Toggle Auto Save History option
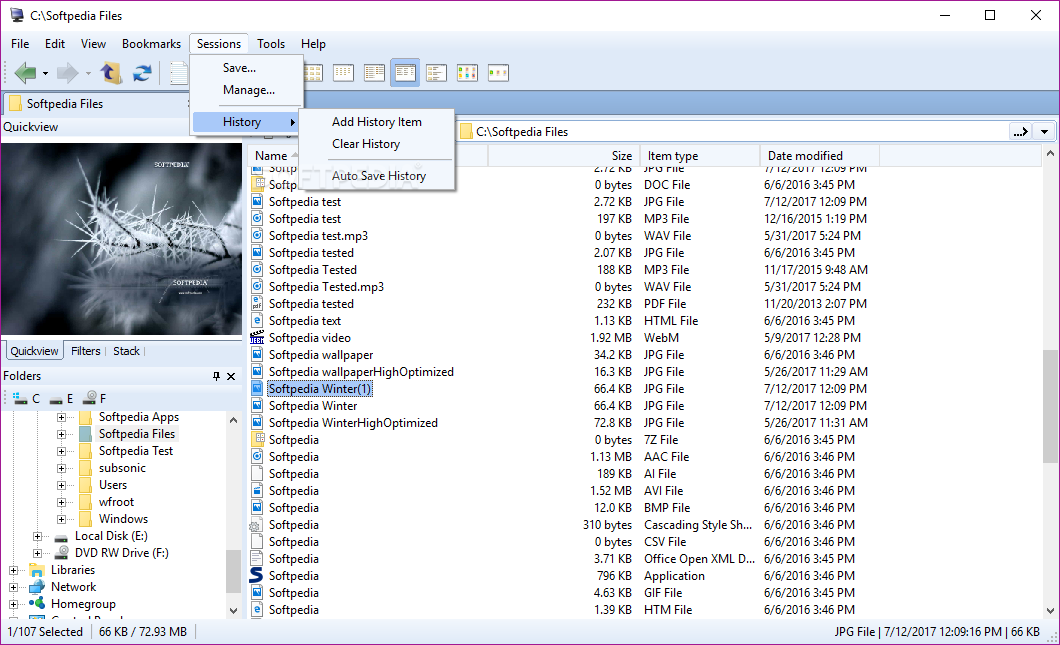The width and height of the screenshot is (1060, 645). tap(377, 176)
